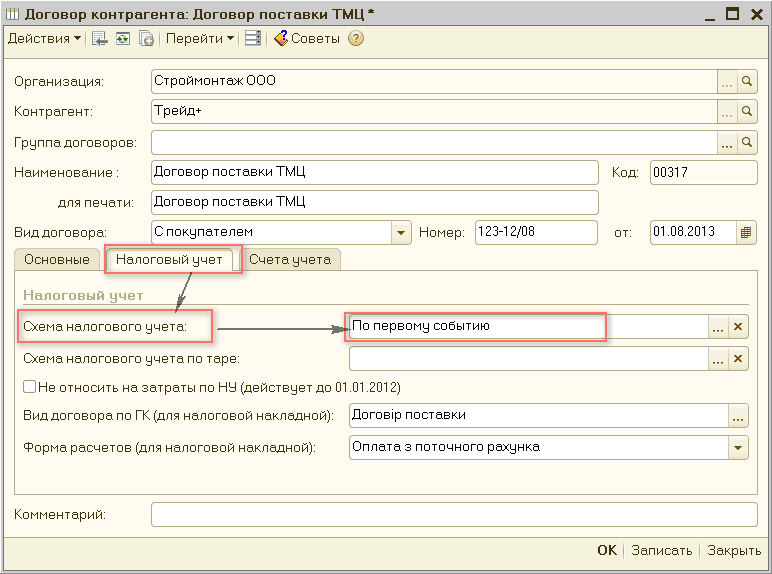Image resolution: width=772 pixels, height=574 pixels.
Task: Clear Схема налогового учета по таре field
Action: (738, 359)
